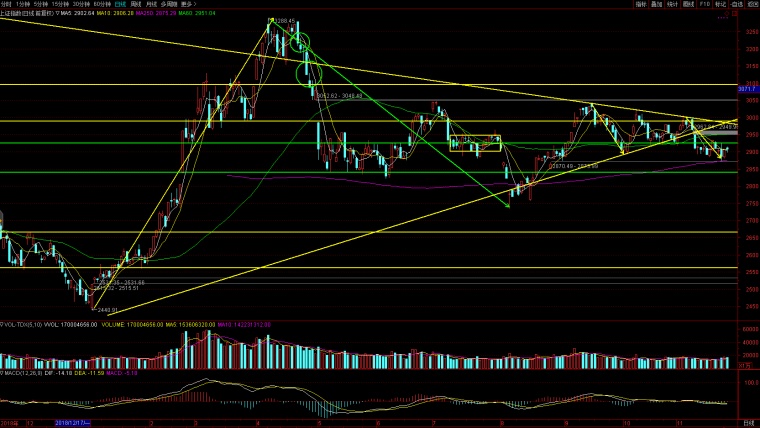The image size is (760, 428).
Task: Open the 指标 indicators button
Action: coord(641,4)
